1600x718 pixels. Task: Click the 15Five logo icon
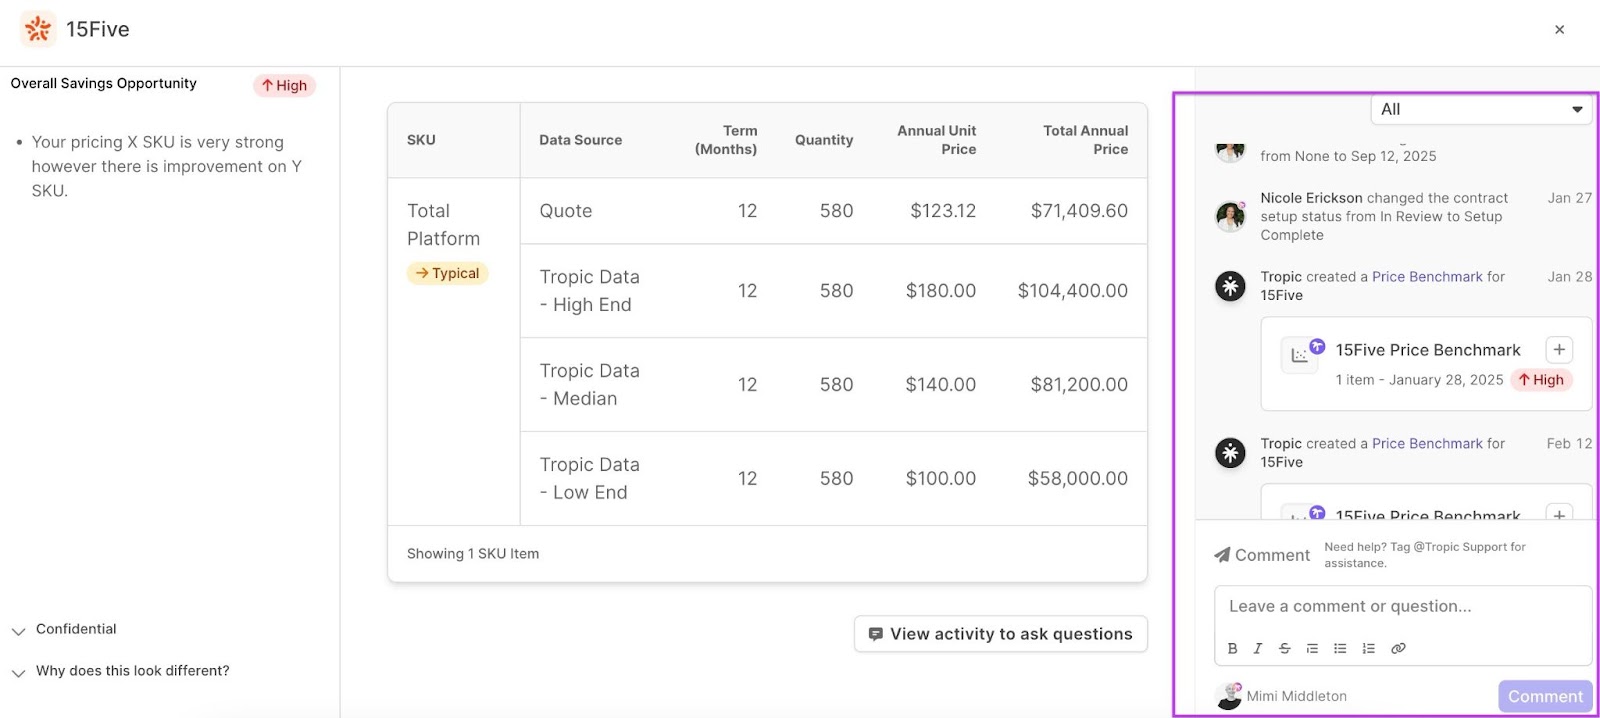[x=38, y=29]
